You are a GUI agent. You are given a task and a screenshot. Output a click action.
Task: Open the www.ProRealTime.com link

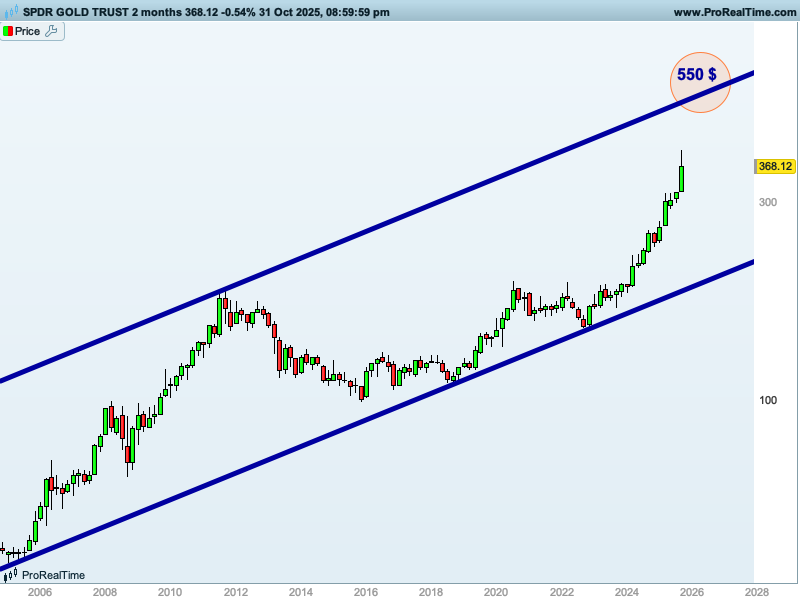click(x=733, y=12)
